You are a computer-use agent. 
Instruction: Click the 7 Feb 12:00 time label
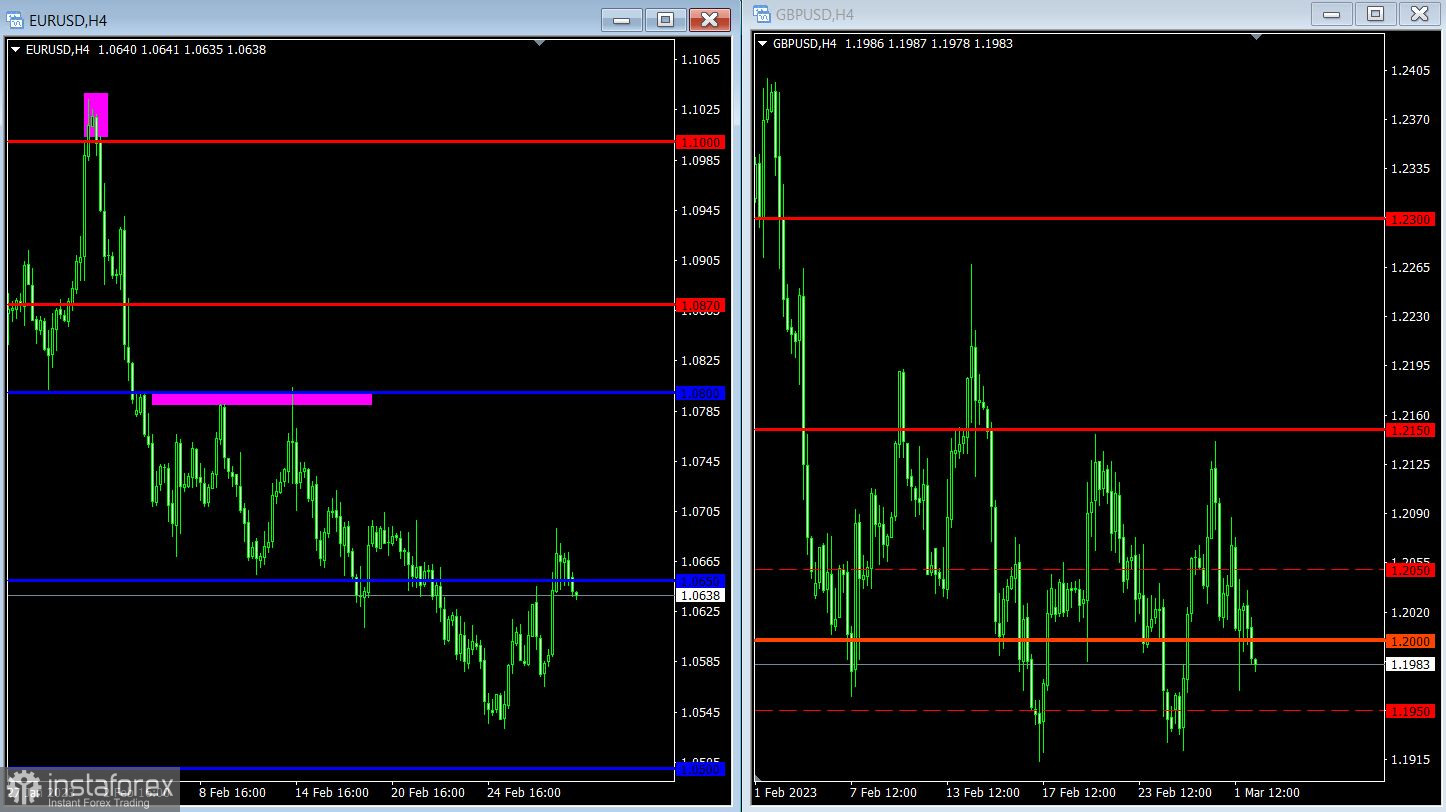click(882, 793)
